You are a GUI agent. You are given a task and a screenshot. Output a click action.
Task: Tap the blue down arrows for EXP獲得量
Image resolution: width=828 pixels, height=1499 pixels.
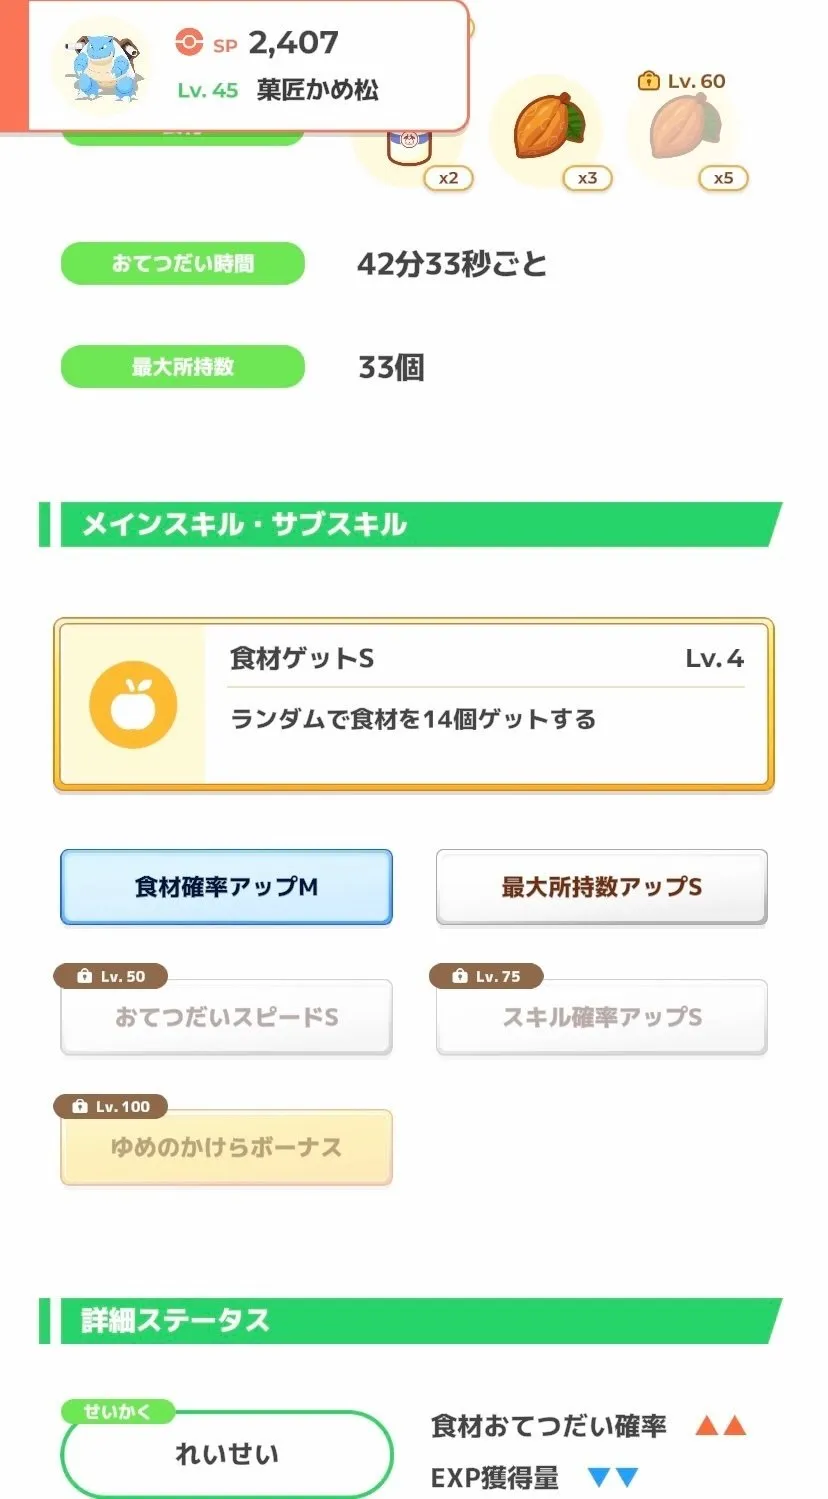coord(613,1477)
